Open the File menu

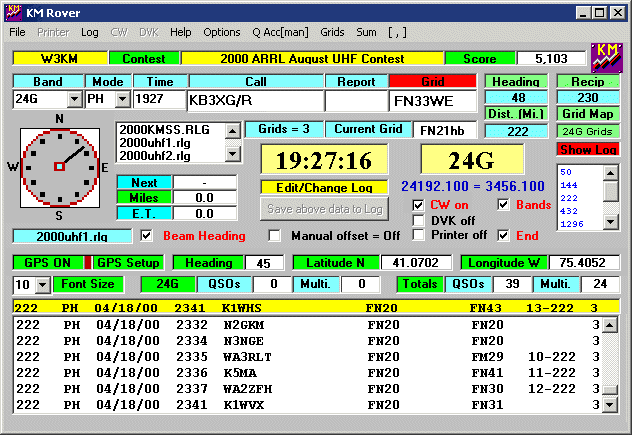point(17,32)
